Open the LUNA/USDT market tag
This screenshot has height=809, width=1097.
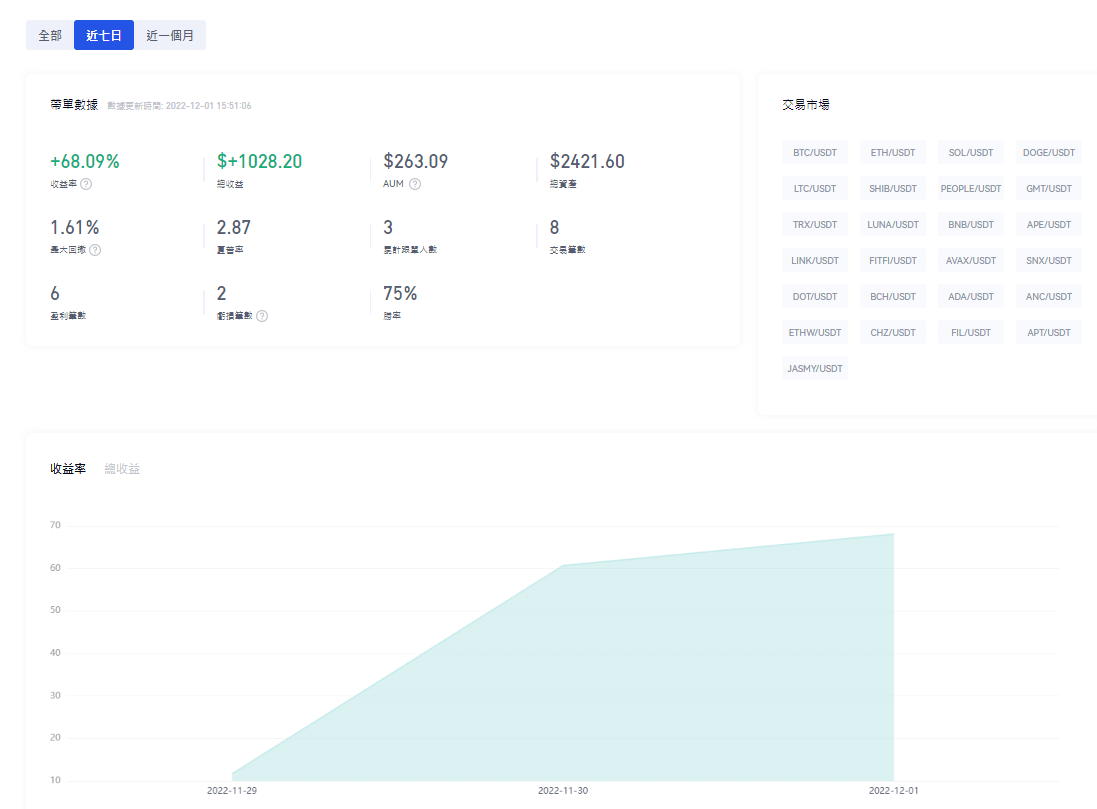[893, 225]
